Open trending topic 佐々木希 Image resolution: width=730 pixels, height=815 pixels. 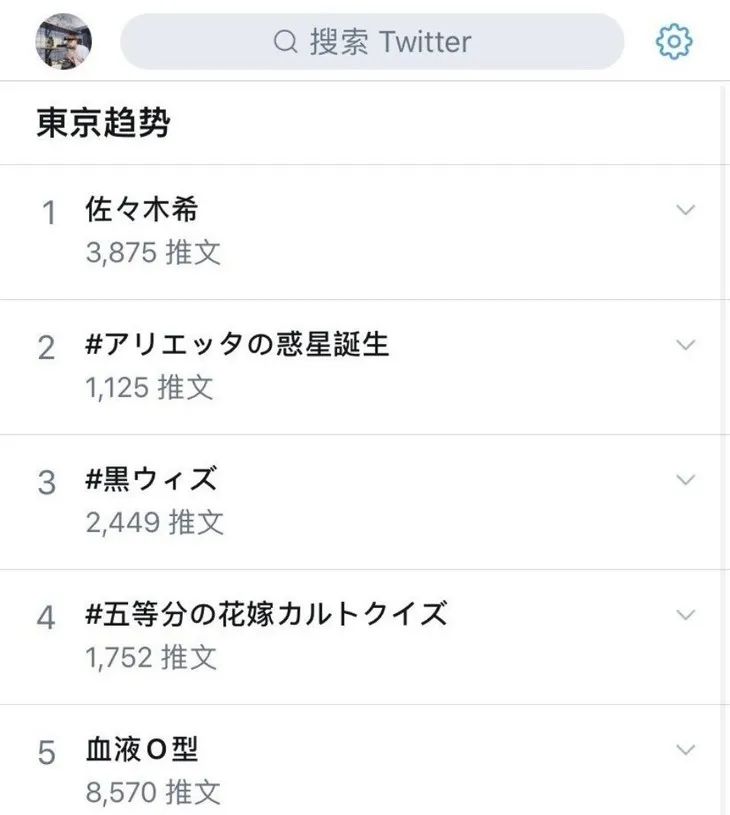click(142, 209)
